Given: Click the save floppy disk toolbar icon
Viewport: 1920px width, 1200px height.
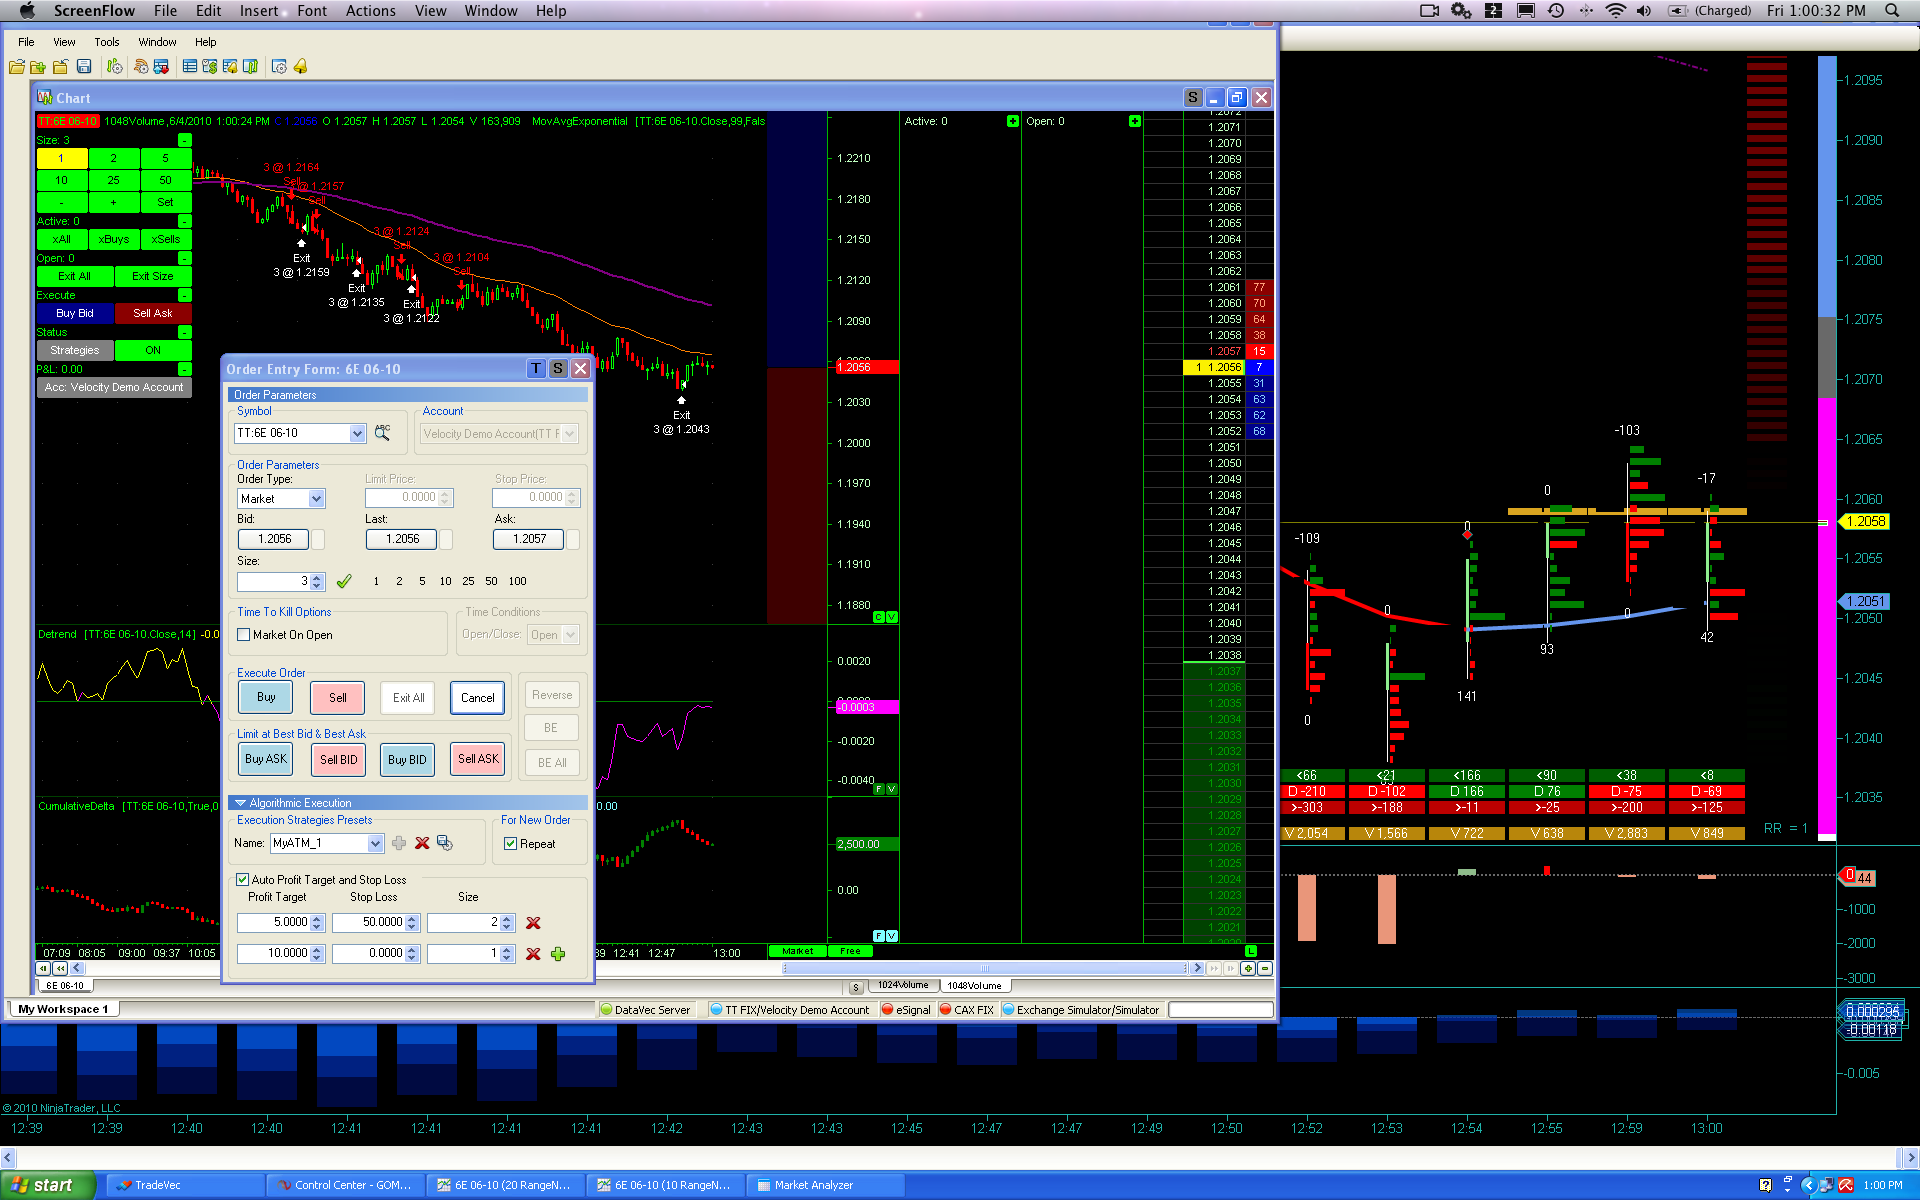Looking at the screenshot, I should pos(84,67).
